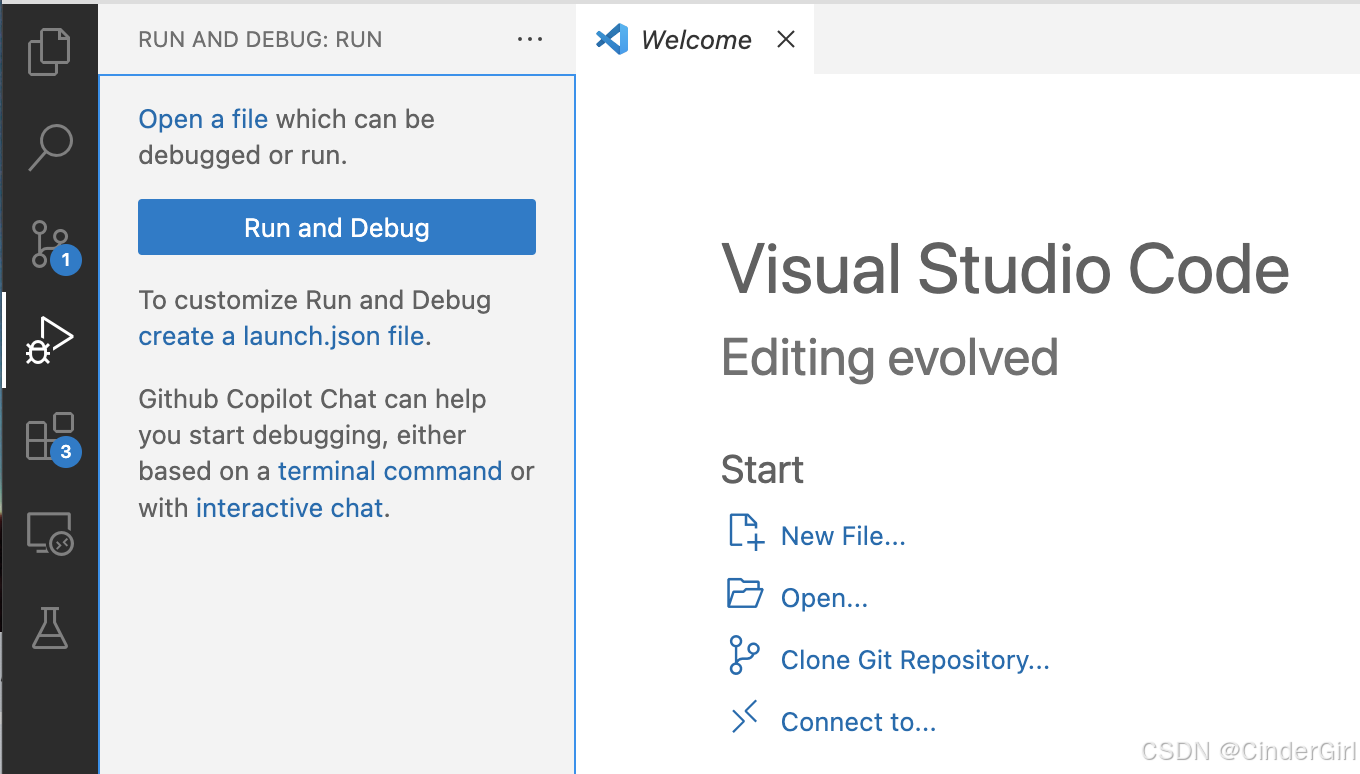
Task: Click the 'interactive chat' link
Action: 290,508
